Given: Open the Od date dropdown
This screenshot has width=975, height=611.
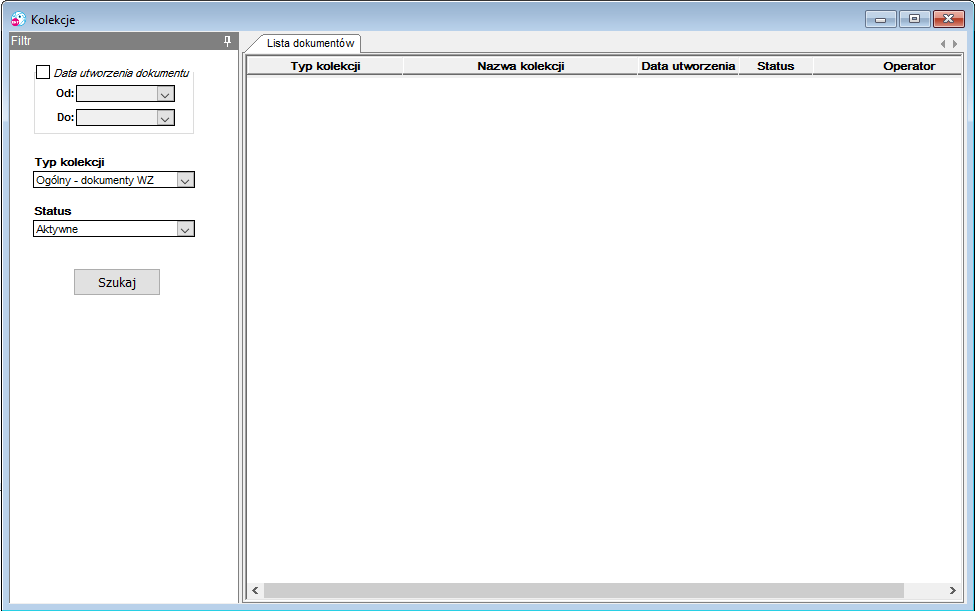Looking at the screenshot, I should [165, 94].
